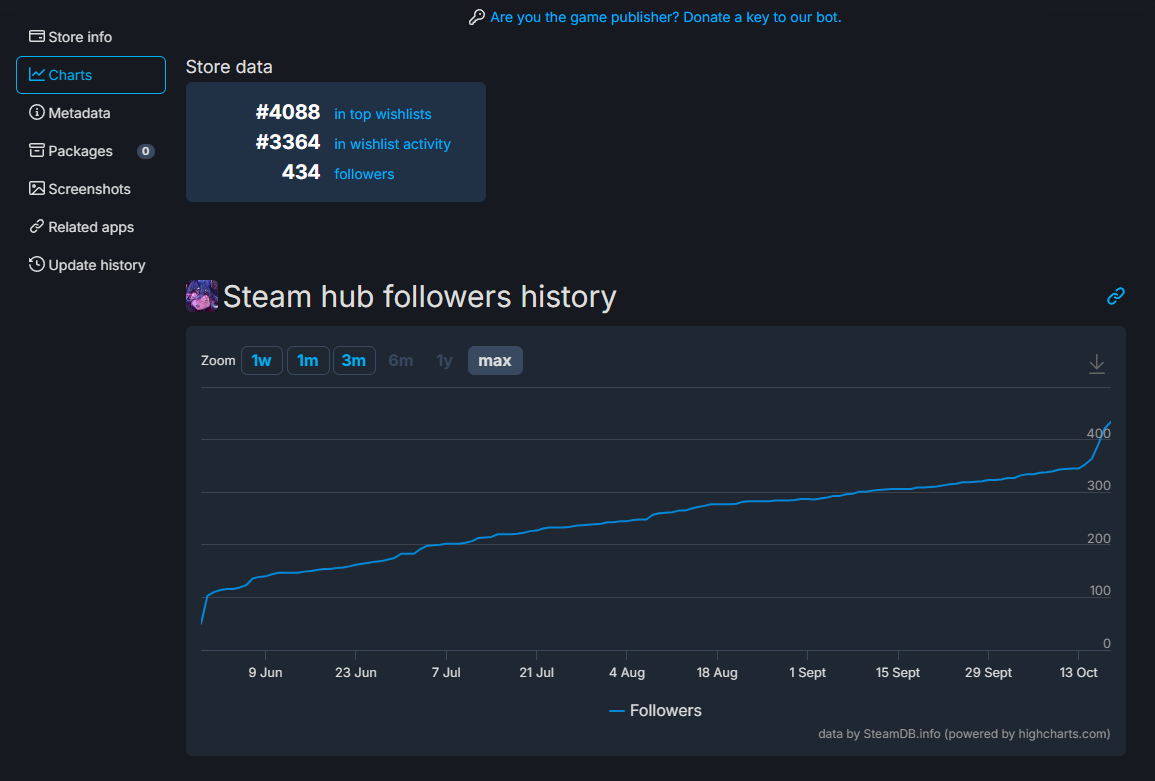The width and height of the screenshot is (1155, 781).
Task: Select the Charts sidebar tab
Action: pyautogui.click(x=91, y=75)
